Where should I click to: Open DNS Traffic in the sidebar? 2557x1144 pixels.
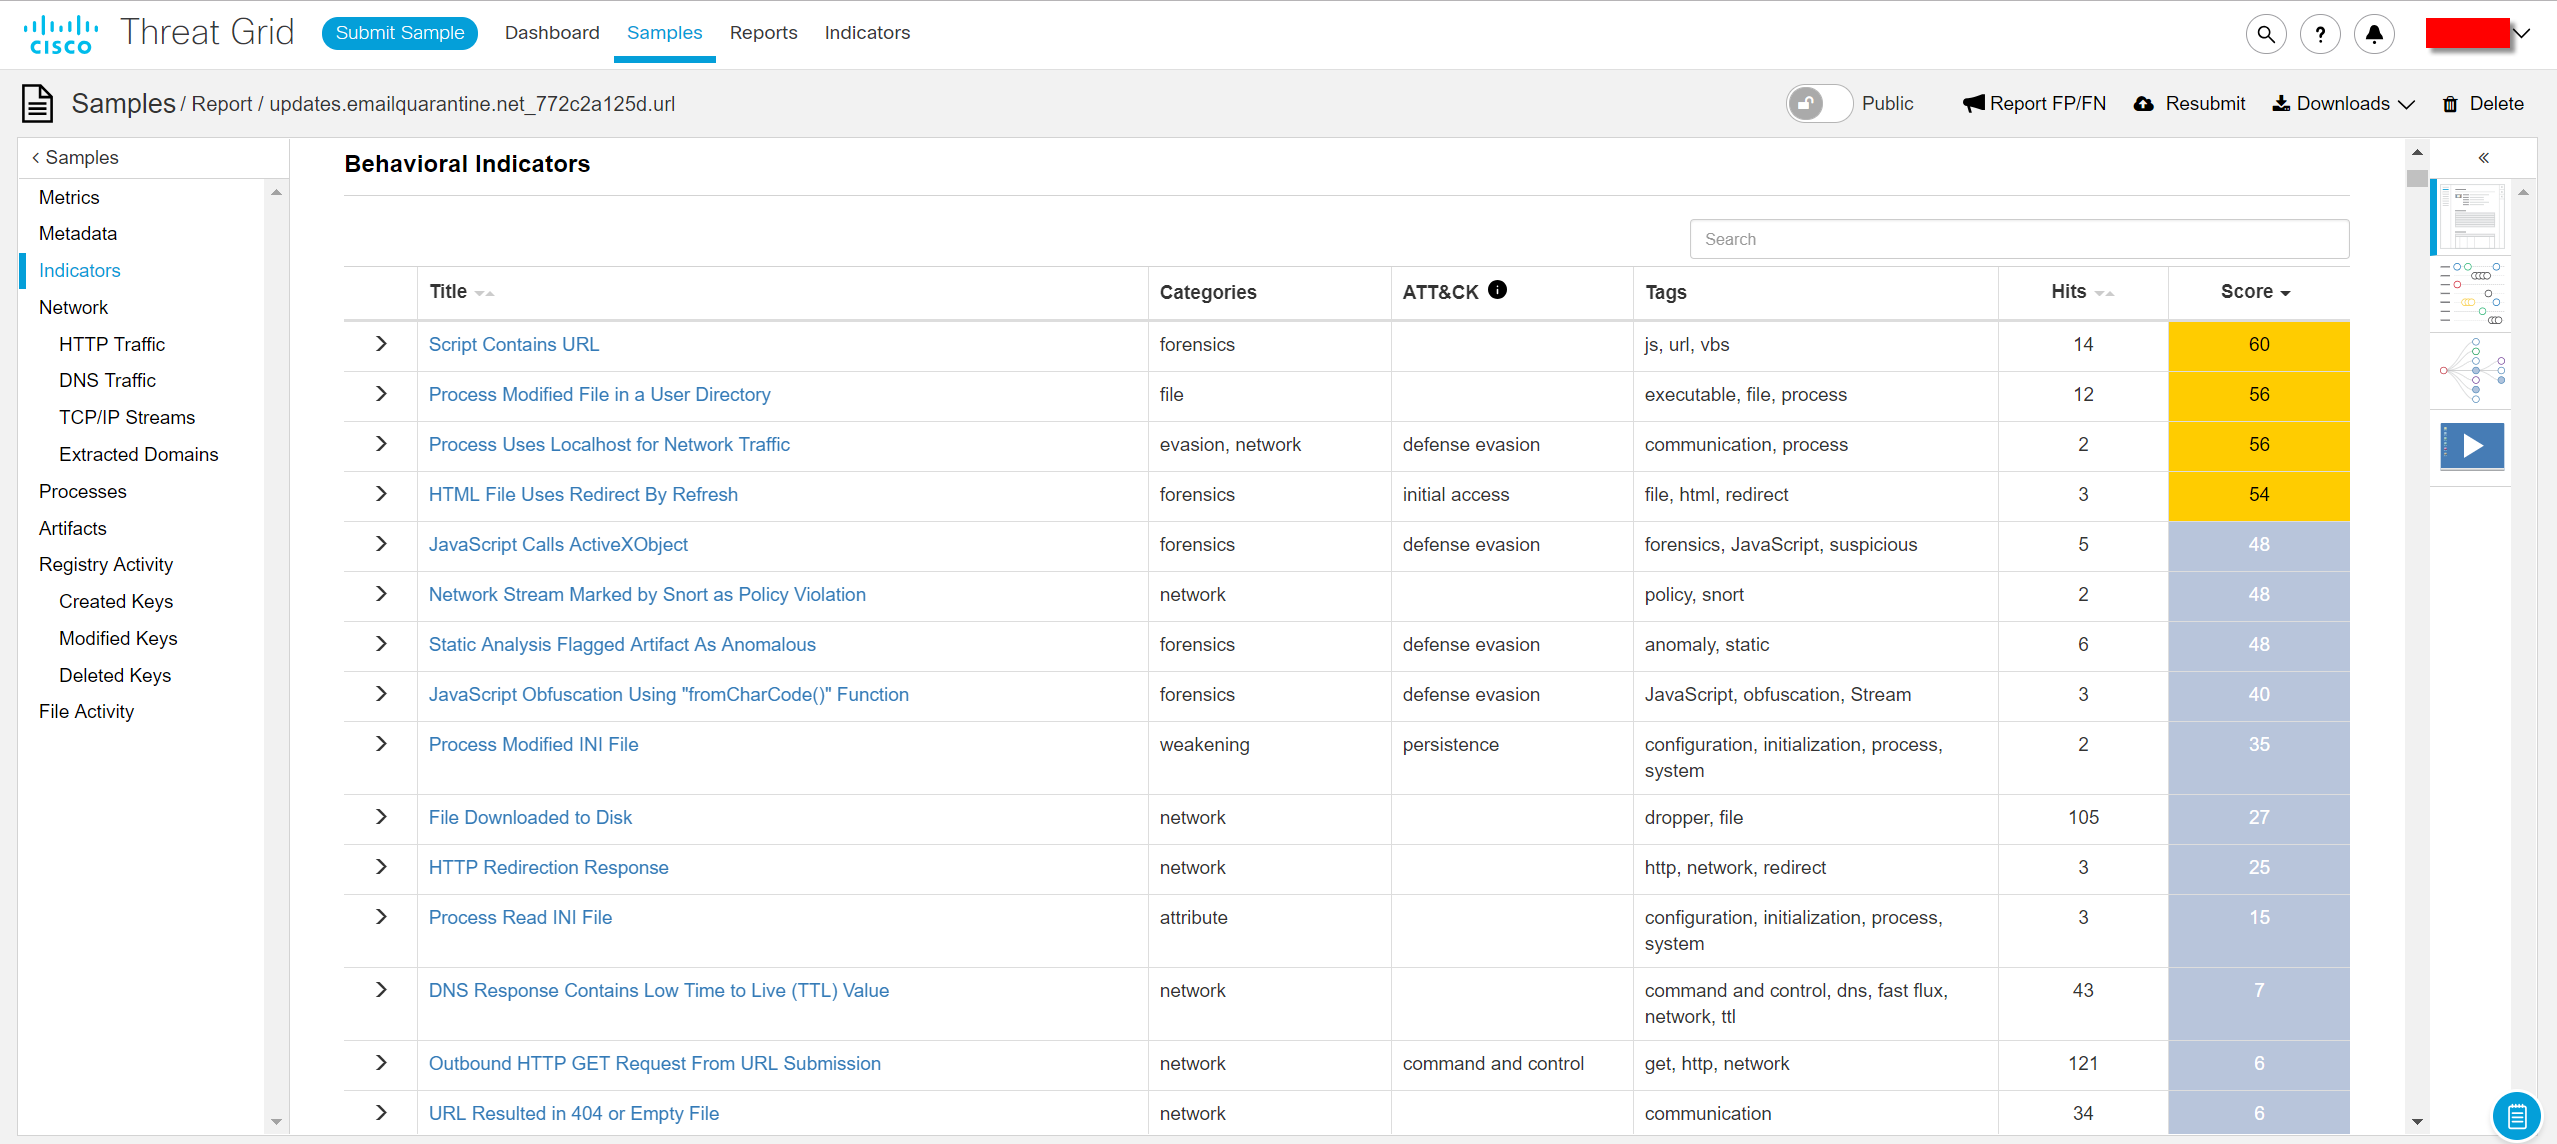107,381
